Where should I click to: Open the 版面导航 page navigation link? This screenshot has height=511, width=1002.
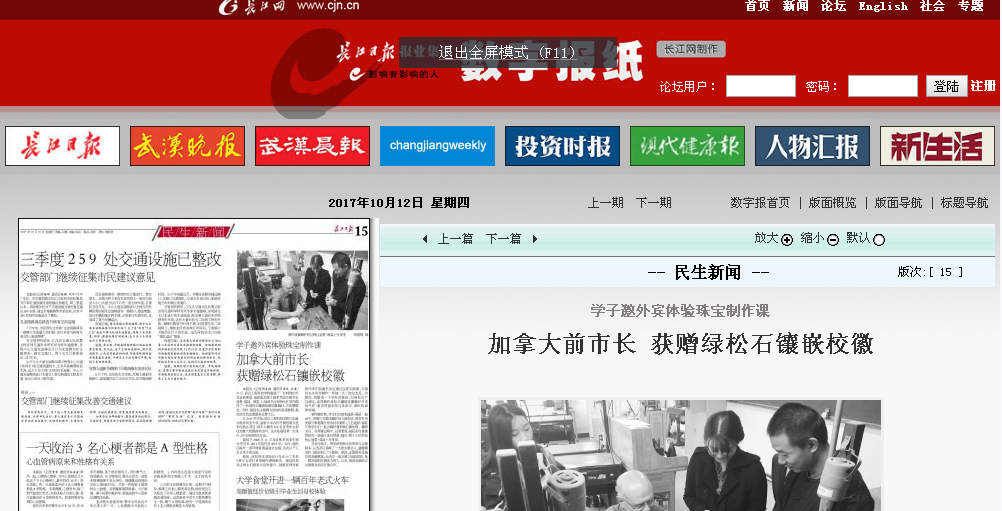coord(898,203)
